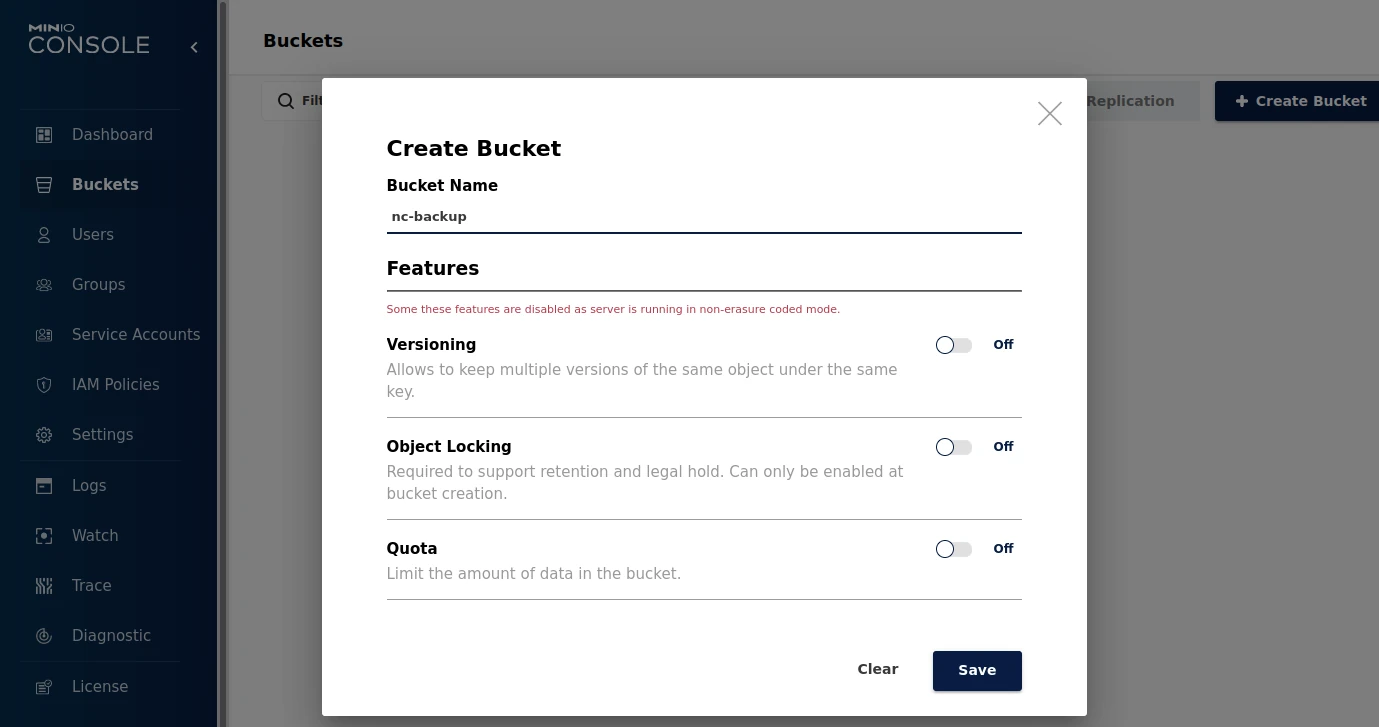This screenshot has width=1379, height=727.
Task: Click the Clear button
Action: [878, 670]
